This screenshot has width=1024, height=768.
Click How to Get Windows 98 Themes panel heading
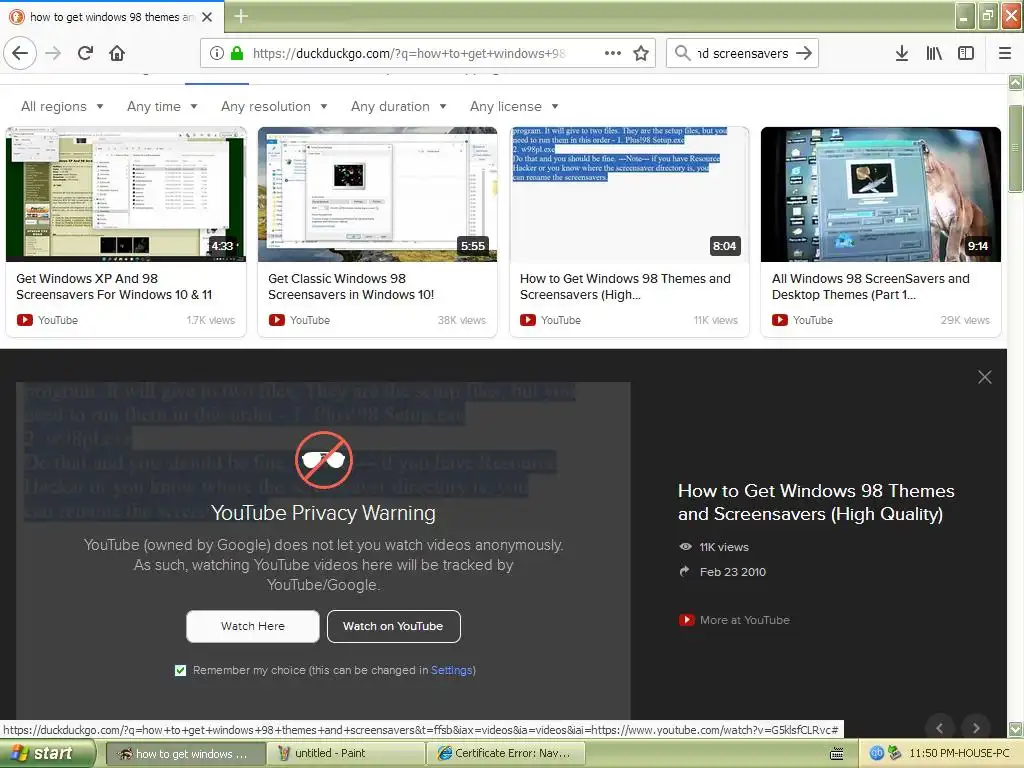coord(816,502)
